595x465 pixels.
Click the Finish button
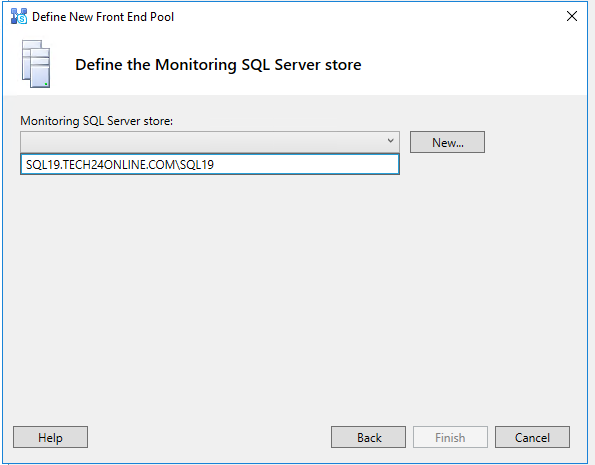(x=450, y=437)
